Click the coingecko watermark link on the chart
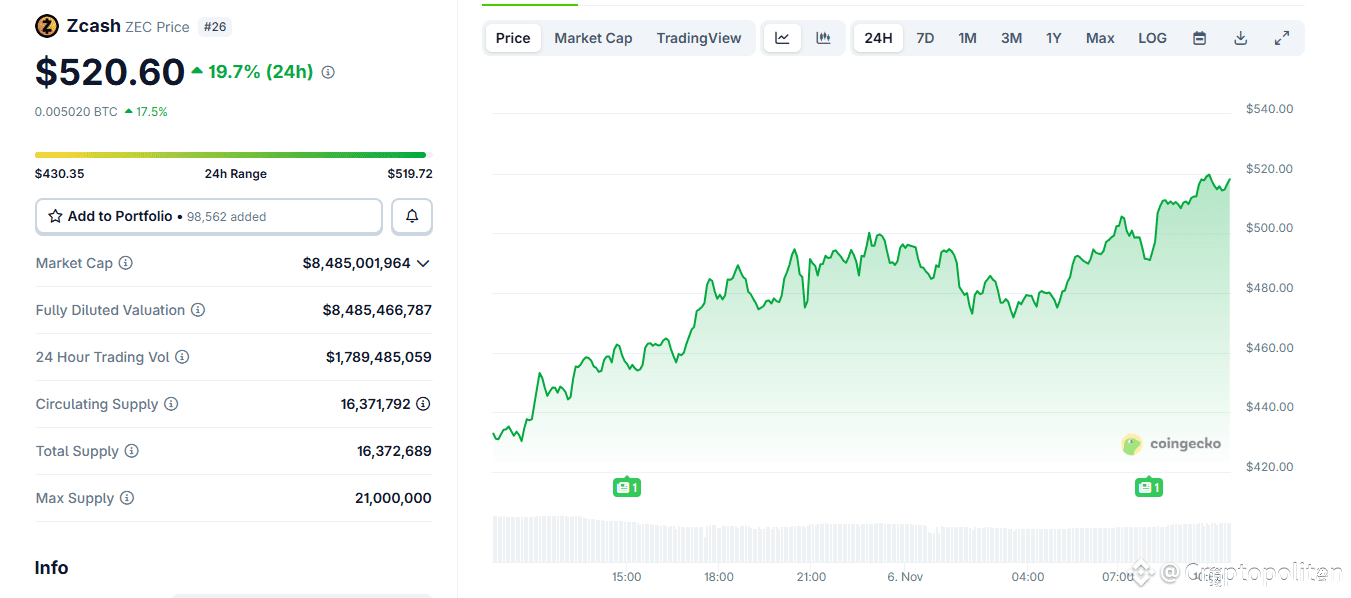This screenshot has width=1351, height=598. point(1171,443)
